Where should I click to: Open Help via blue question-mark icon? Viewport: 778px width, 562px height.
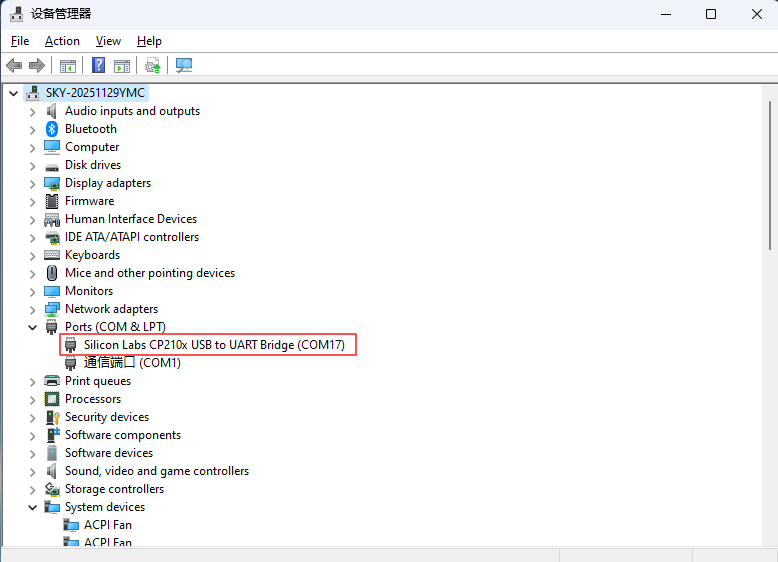point(99,65)
